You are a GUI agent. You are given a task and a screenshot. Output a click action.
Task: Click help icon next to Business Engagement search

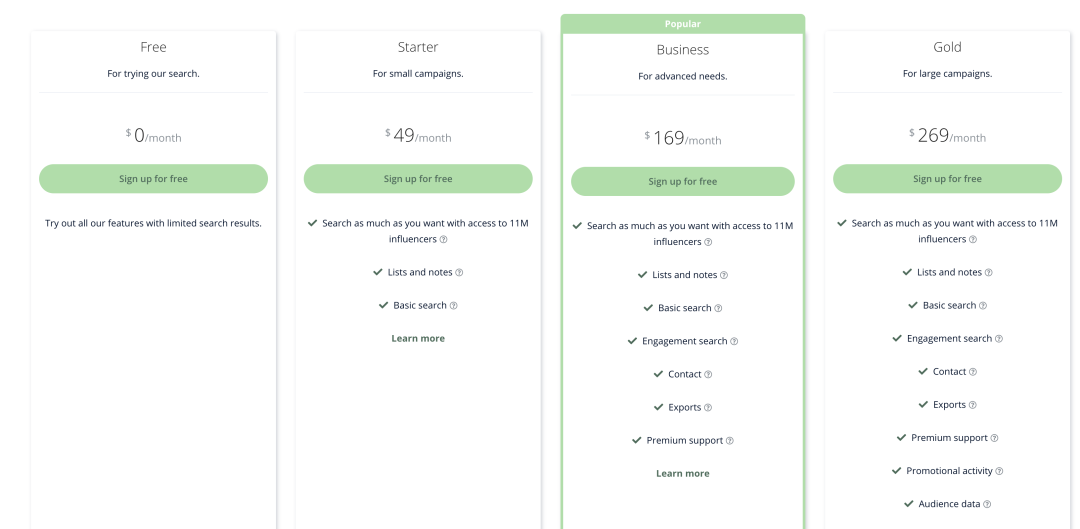pos(734,342)
